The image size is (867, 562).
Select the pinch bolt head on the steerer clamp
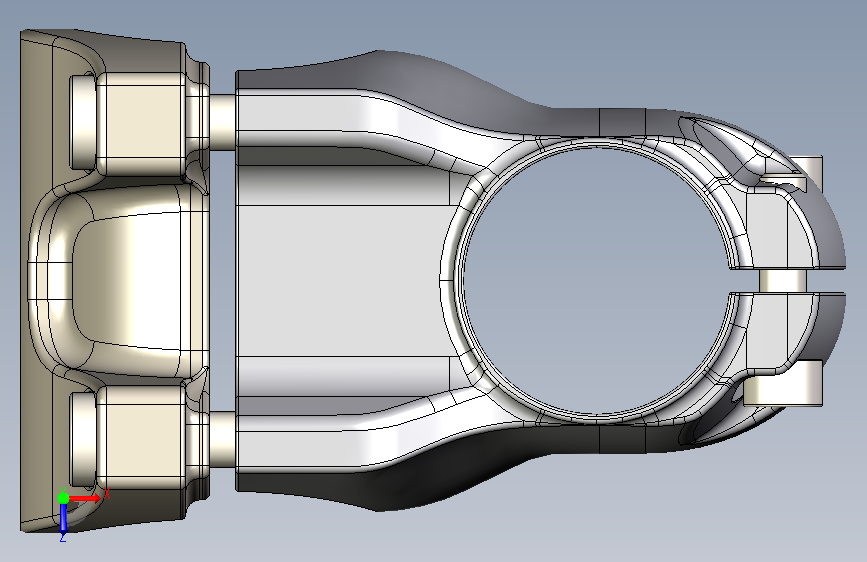[782, 383]
